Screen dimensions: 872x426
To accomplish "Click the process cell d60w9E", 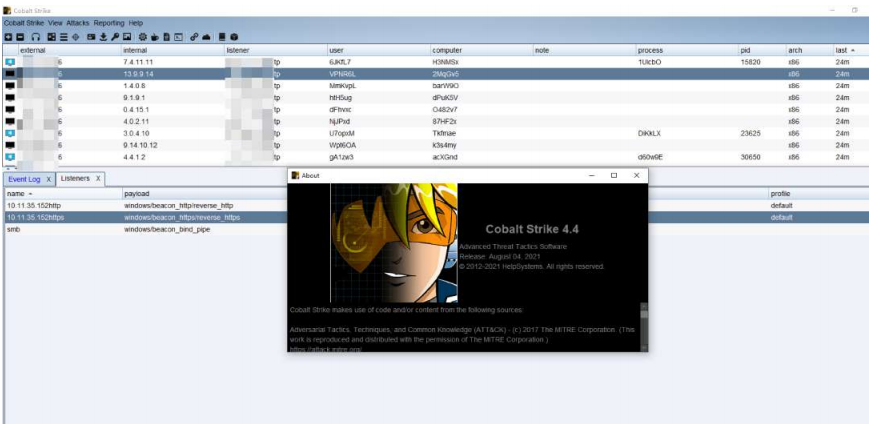I will (x=651, y=157).
